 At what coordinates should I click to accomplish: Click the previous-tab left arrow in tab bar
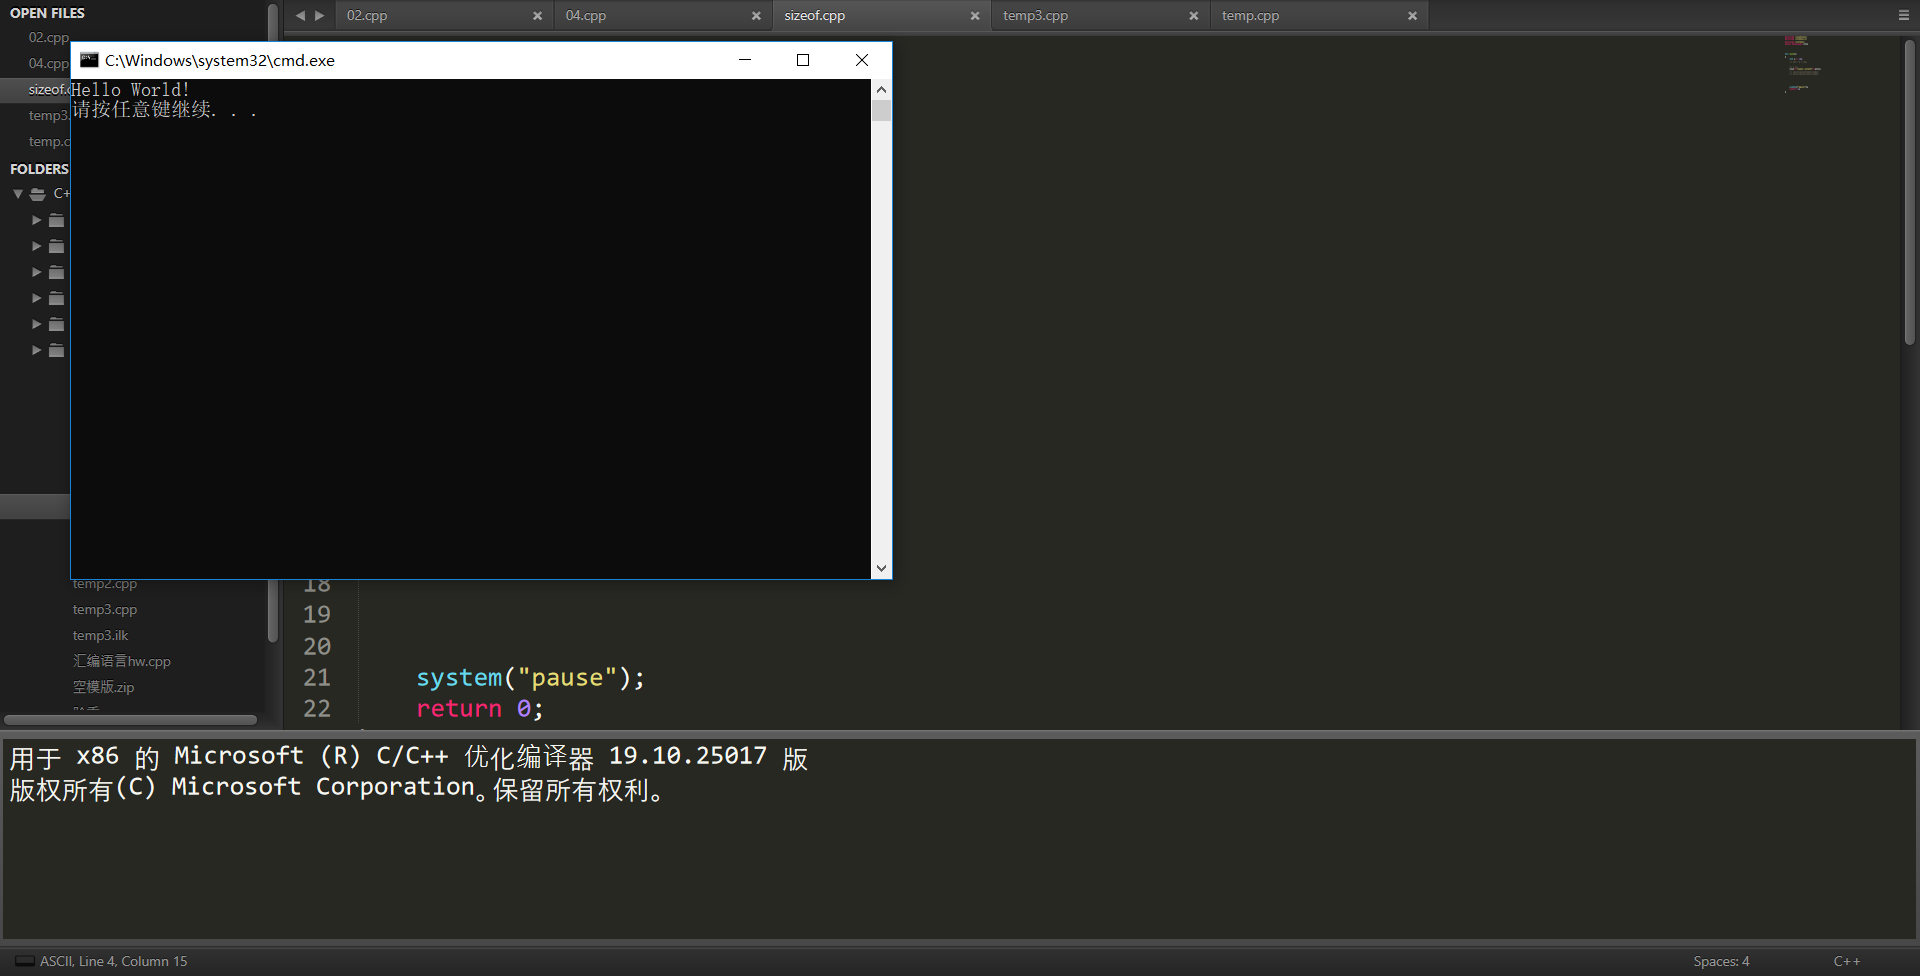coord(300,16)
